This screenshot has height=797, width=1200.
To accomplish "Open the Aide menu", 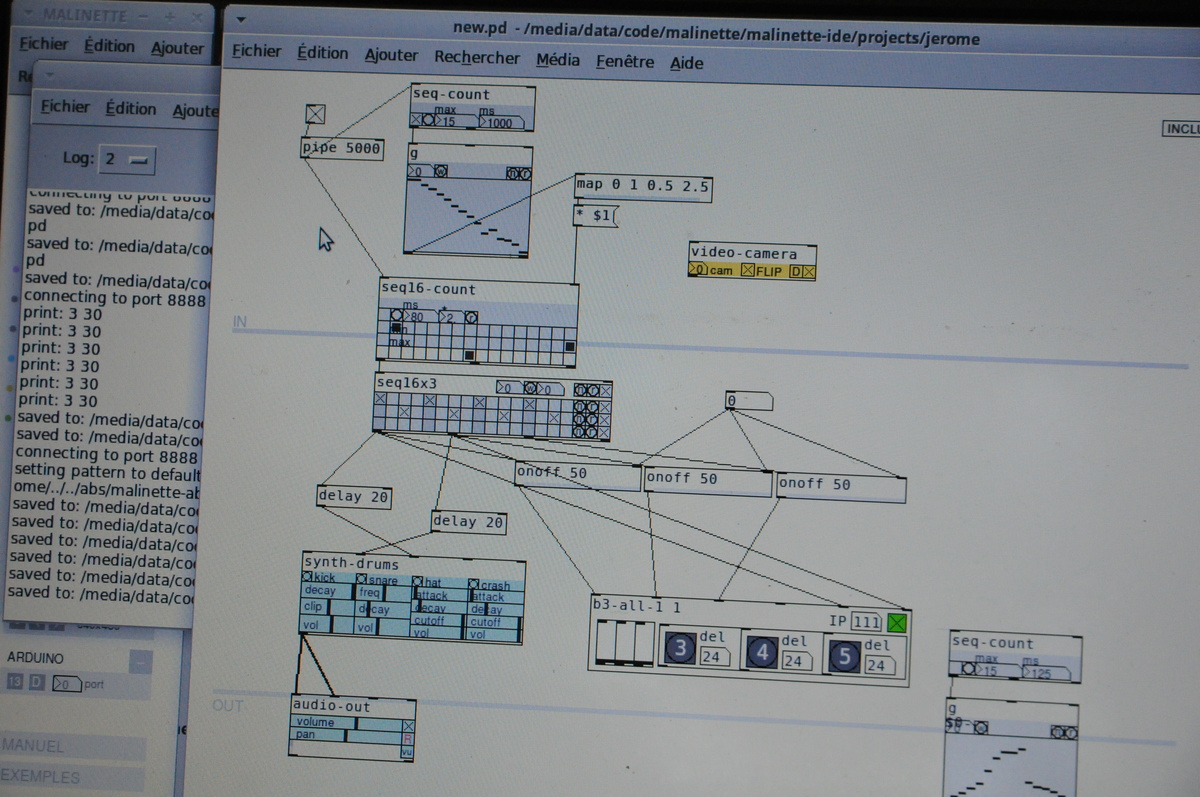I will 686,63.
